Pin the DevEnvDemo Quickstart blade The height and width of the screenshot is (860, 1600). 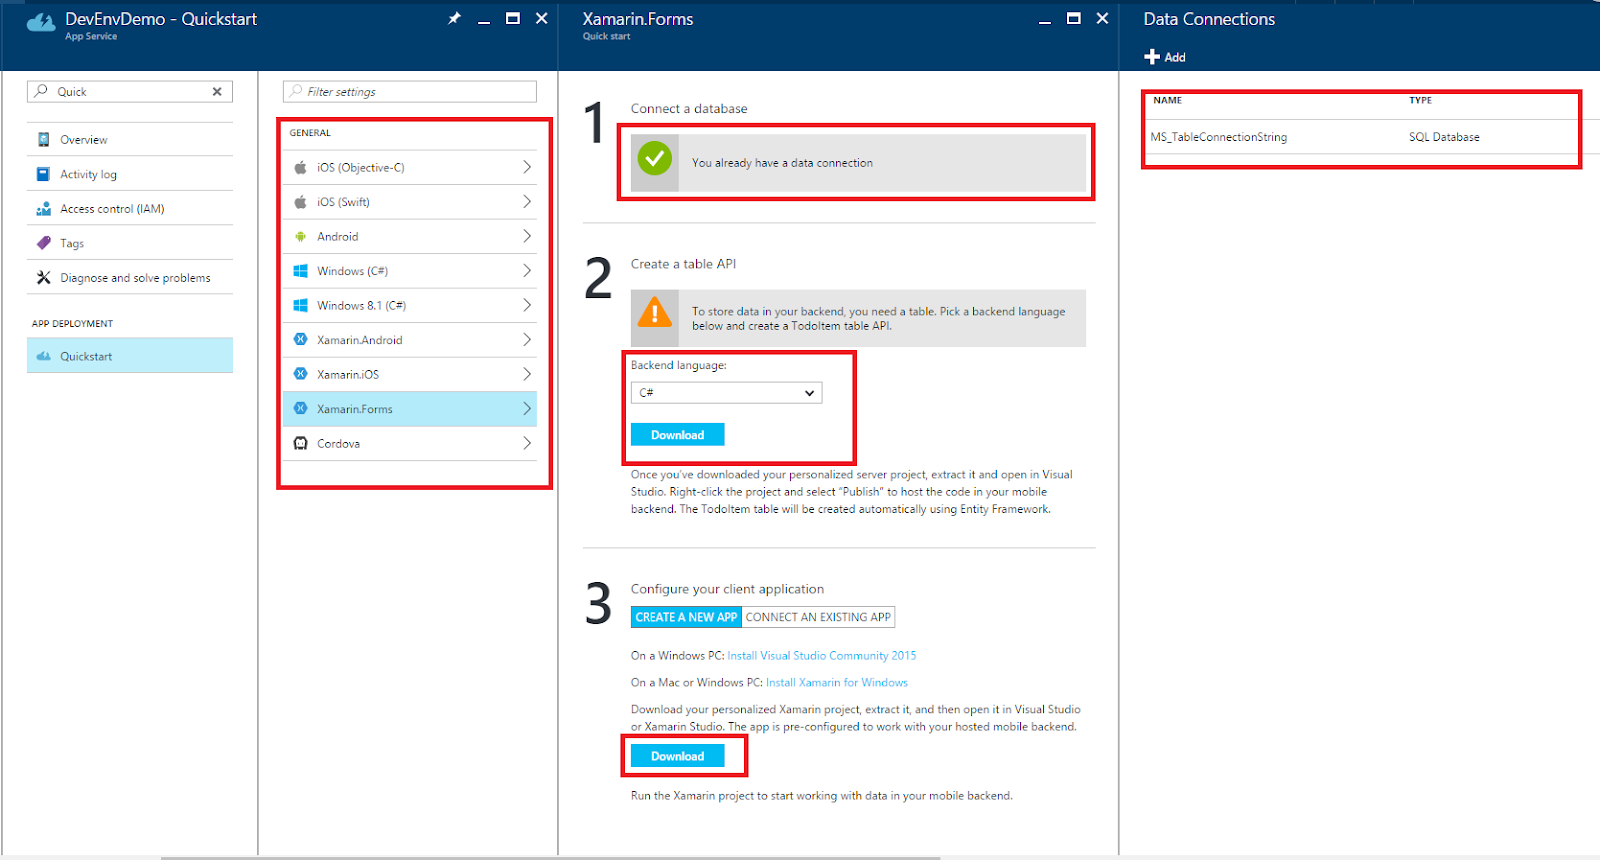(454, 18)
